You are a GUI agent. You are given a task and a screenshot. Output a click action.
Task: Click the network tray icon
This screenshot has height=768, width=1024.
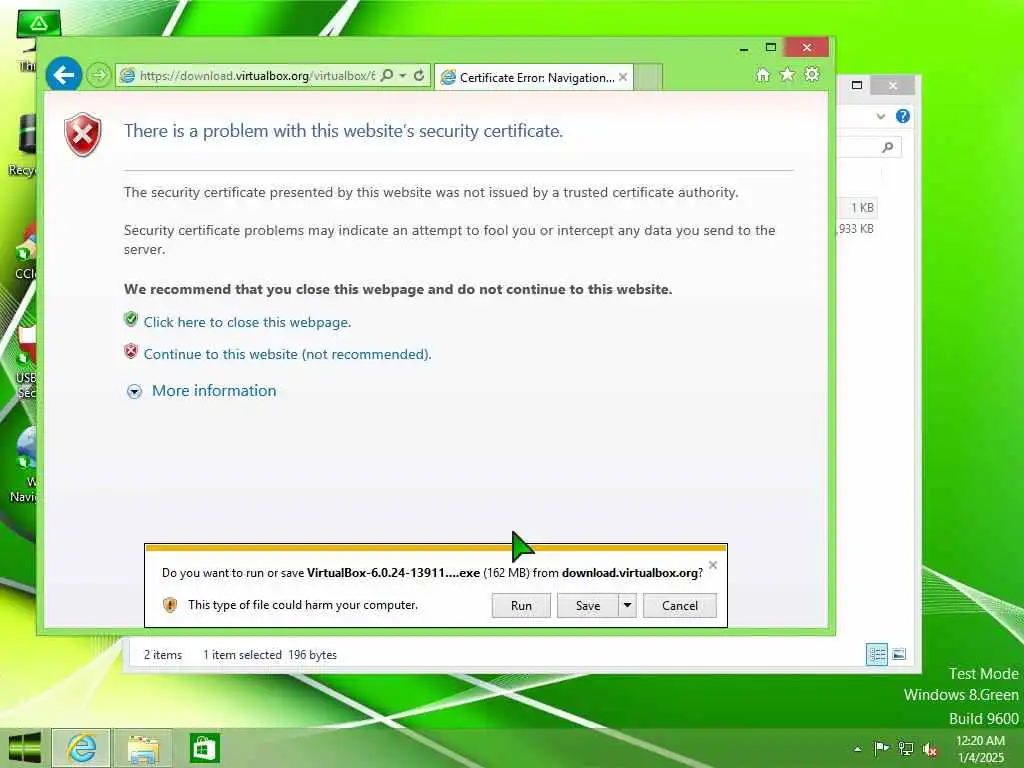[x=906, y=748]
